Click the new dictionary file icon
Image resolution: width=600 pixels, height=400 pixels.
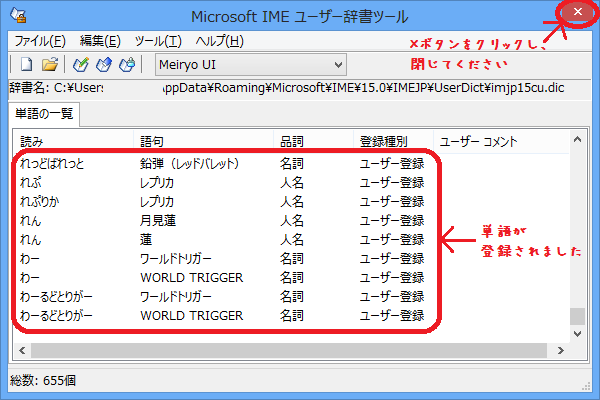pyautogui.click(x=26, y=64)
